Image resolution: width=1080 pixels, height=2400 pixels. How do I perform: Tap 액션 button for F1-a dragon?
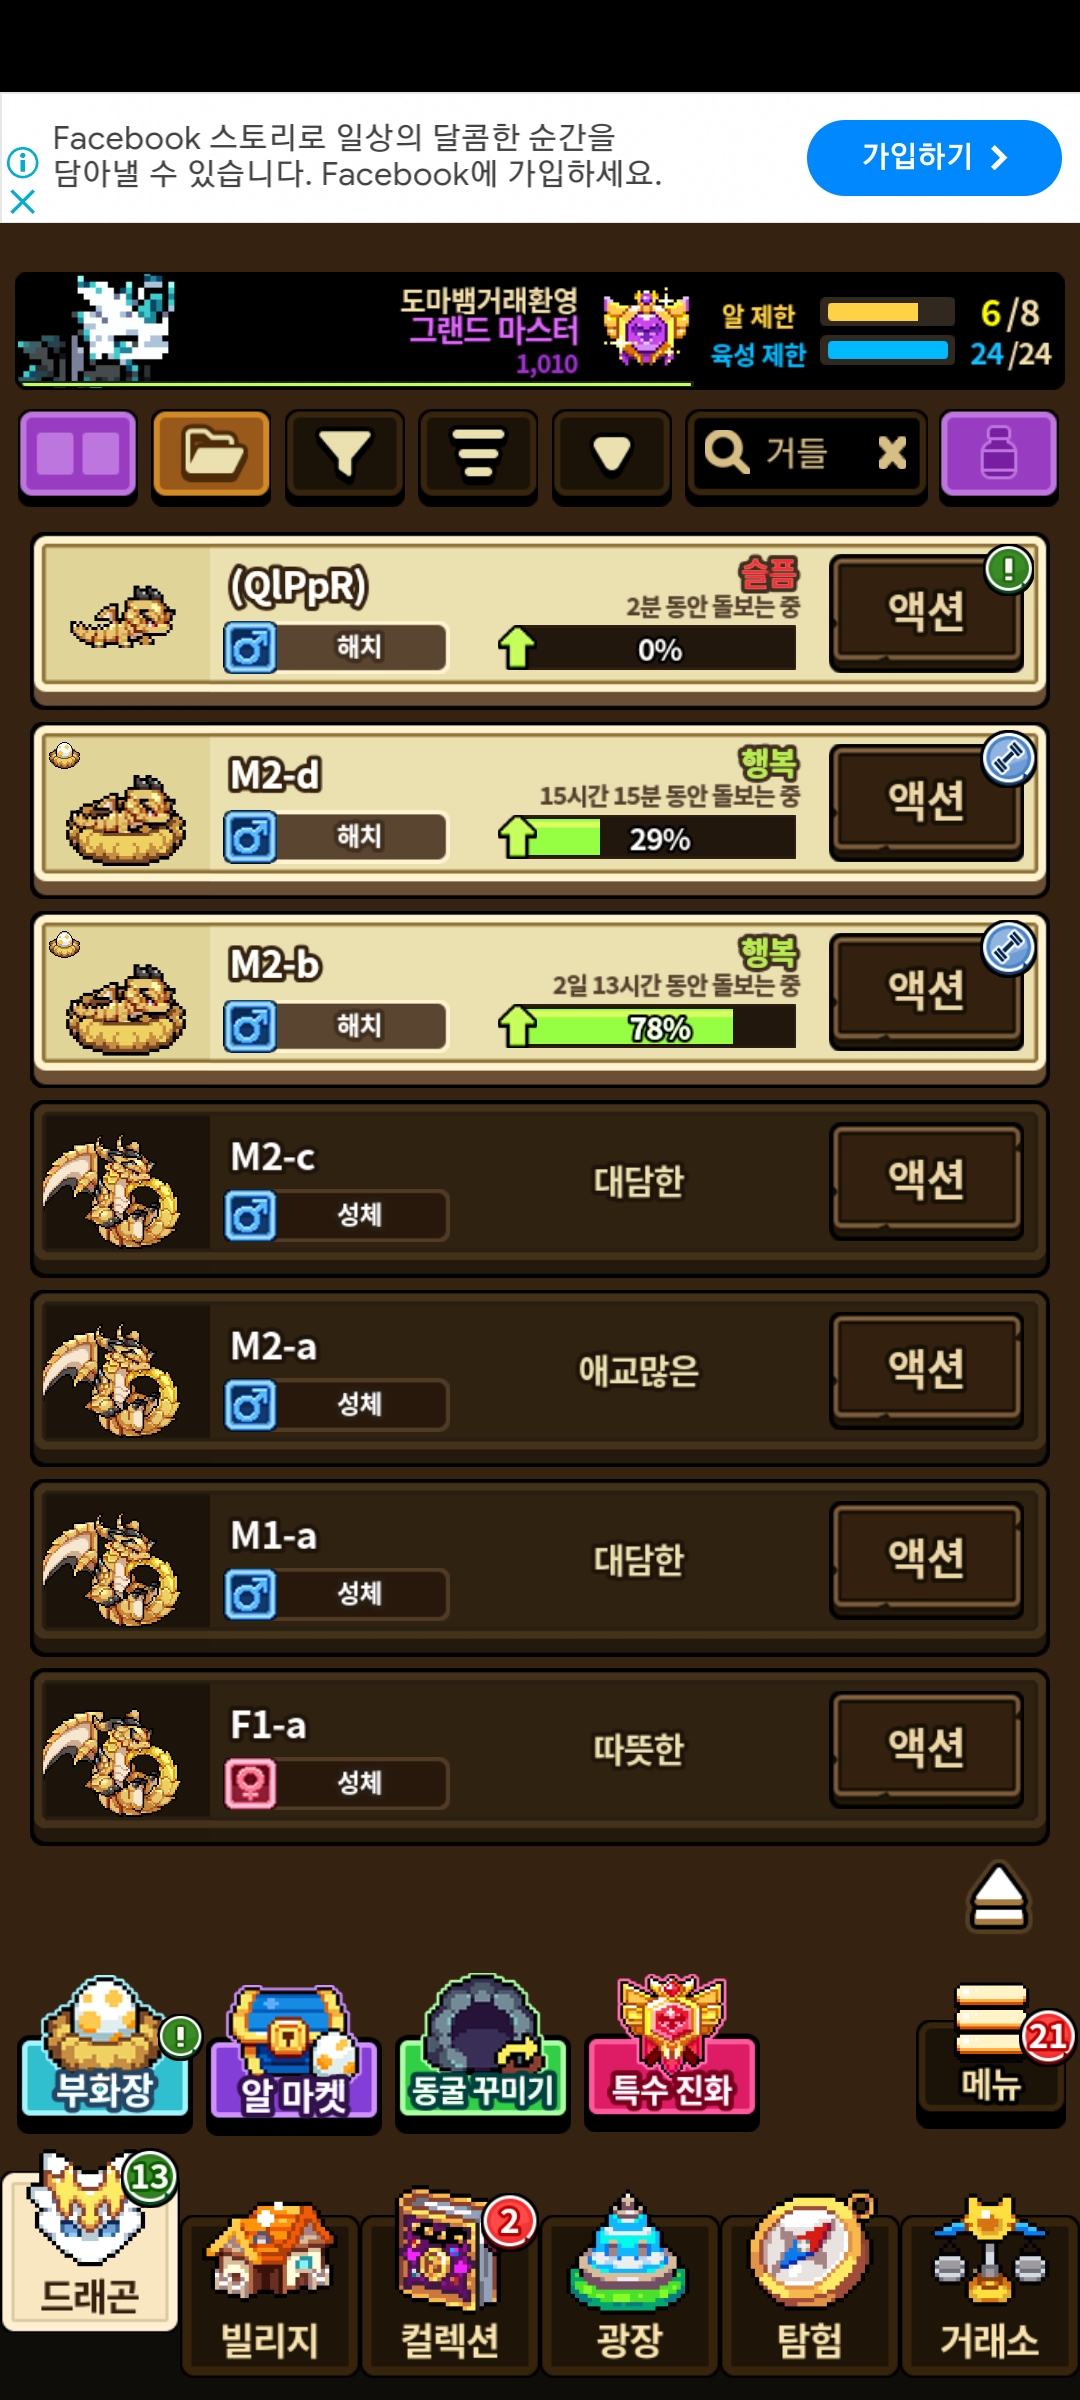coord(927,1748)
